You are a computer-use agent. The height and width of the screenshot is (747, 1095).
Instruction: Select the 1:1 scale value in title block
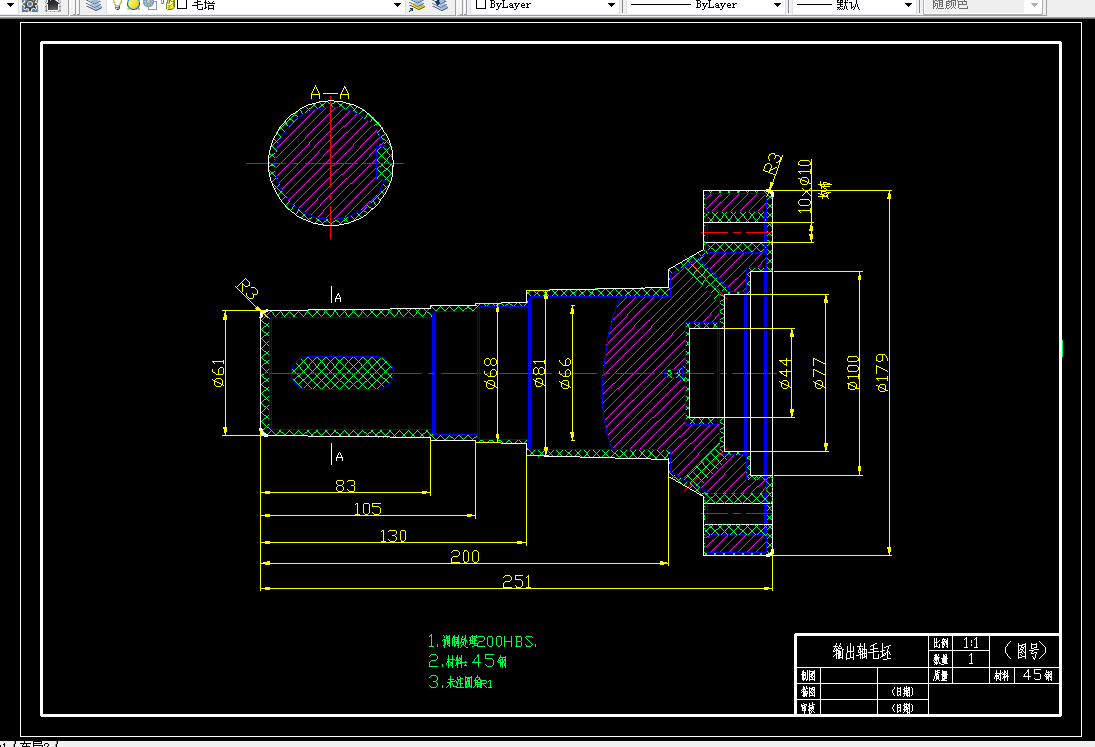(x=971, y=643)
